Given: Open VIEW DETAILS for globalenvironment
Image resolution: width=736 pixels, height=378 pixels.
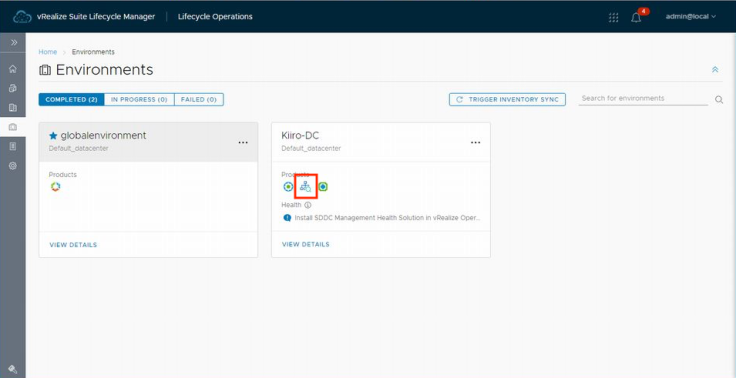Looking at the screenshot, I should (x=73, y=245).
